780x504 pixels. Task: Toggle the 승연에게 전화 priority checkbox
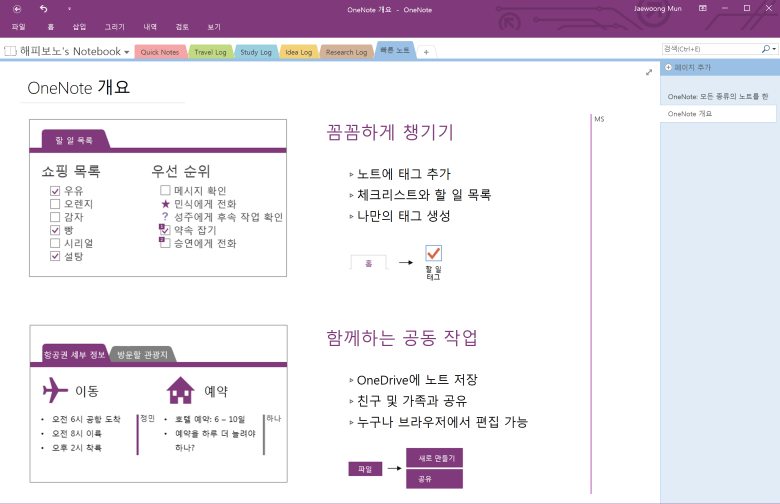tap(165, 242)
